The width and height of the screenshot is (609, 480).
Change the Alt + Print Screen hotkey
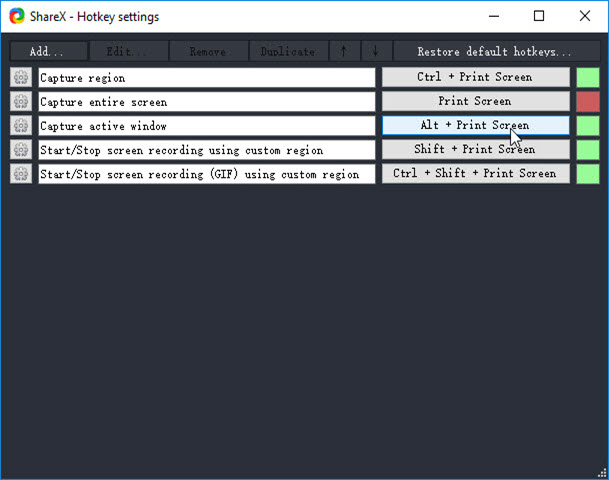[x=476, y=125]
